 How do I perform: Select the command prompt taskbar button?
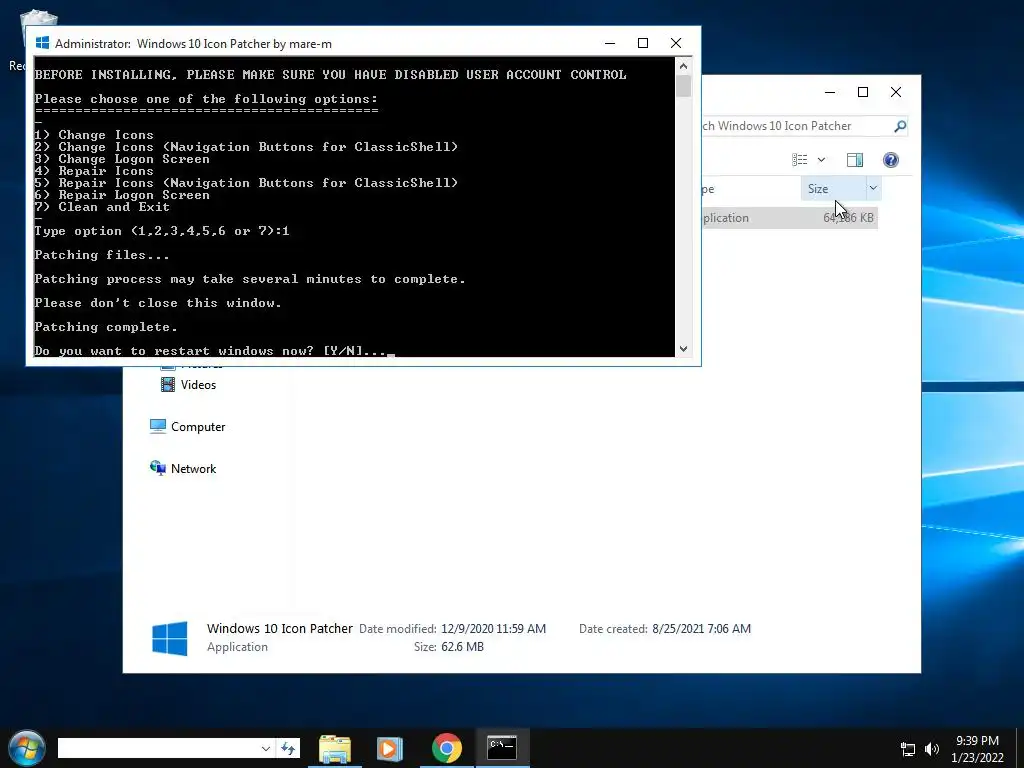502,748
